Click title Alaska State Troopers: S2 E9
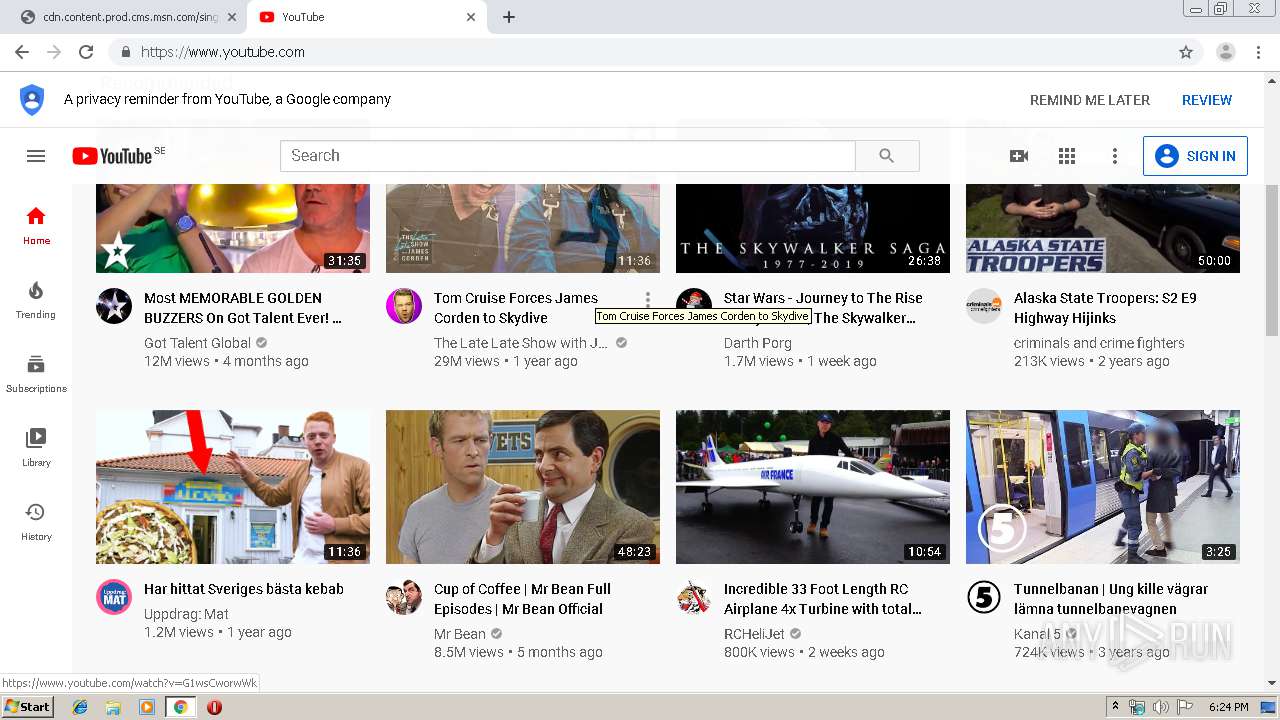Screen dimensions: 1280x720 (x=1105, y=308)
